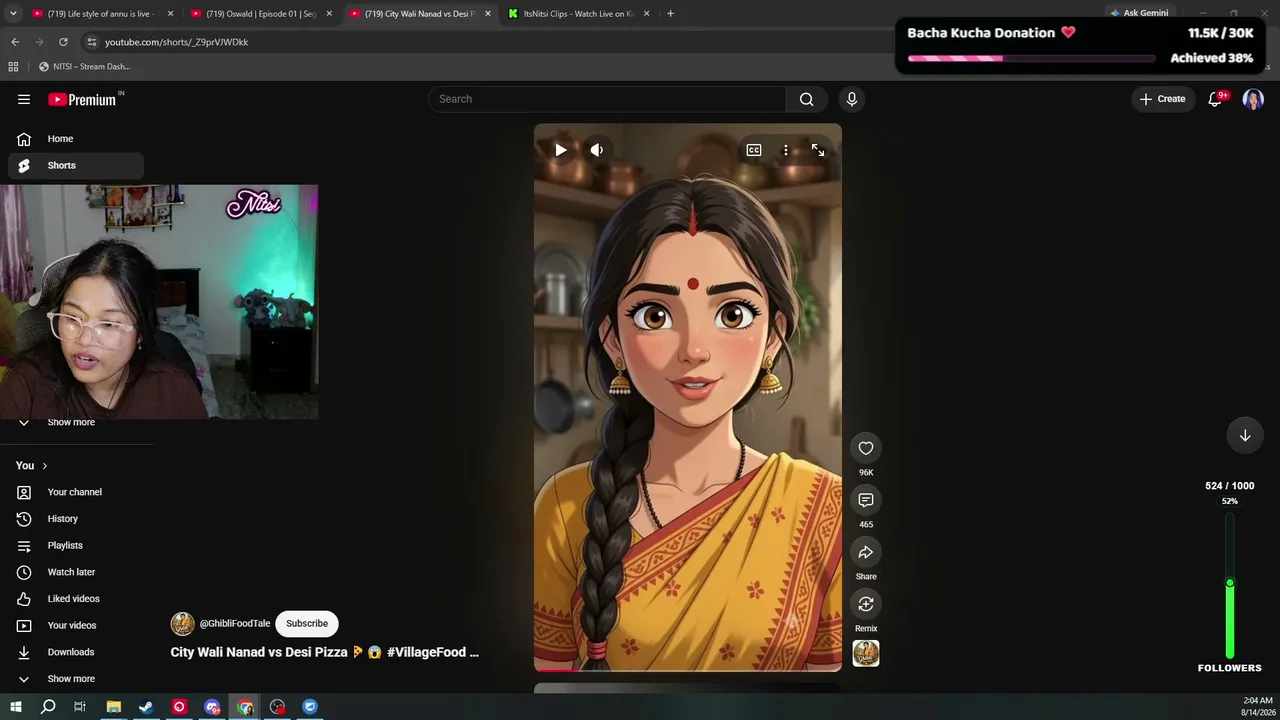1280x720 pixels.
Task: Open the @GhibliFoodTale channel link
Action: click(x=235, y=623)
